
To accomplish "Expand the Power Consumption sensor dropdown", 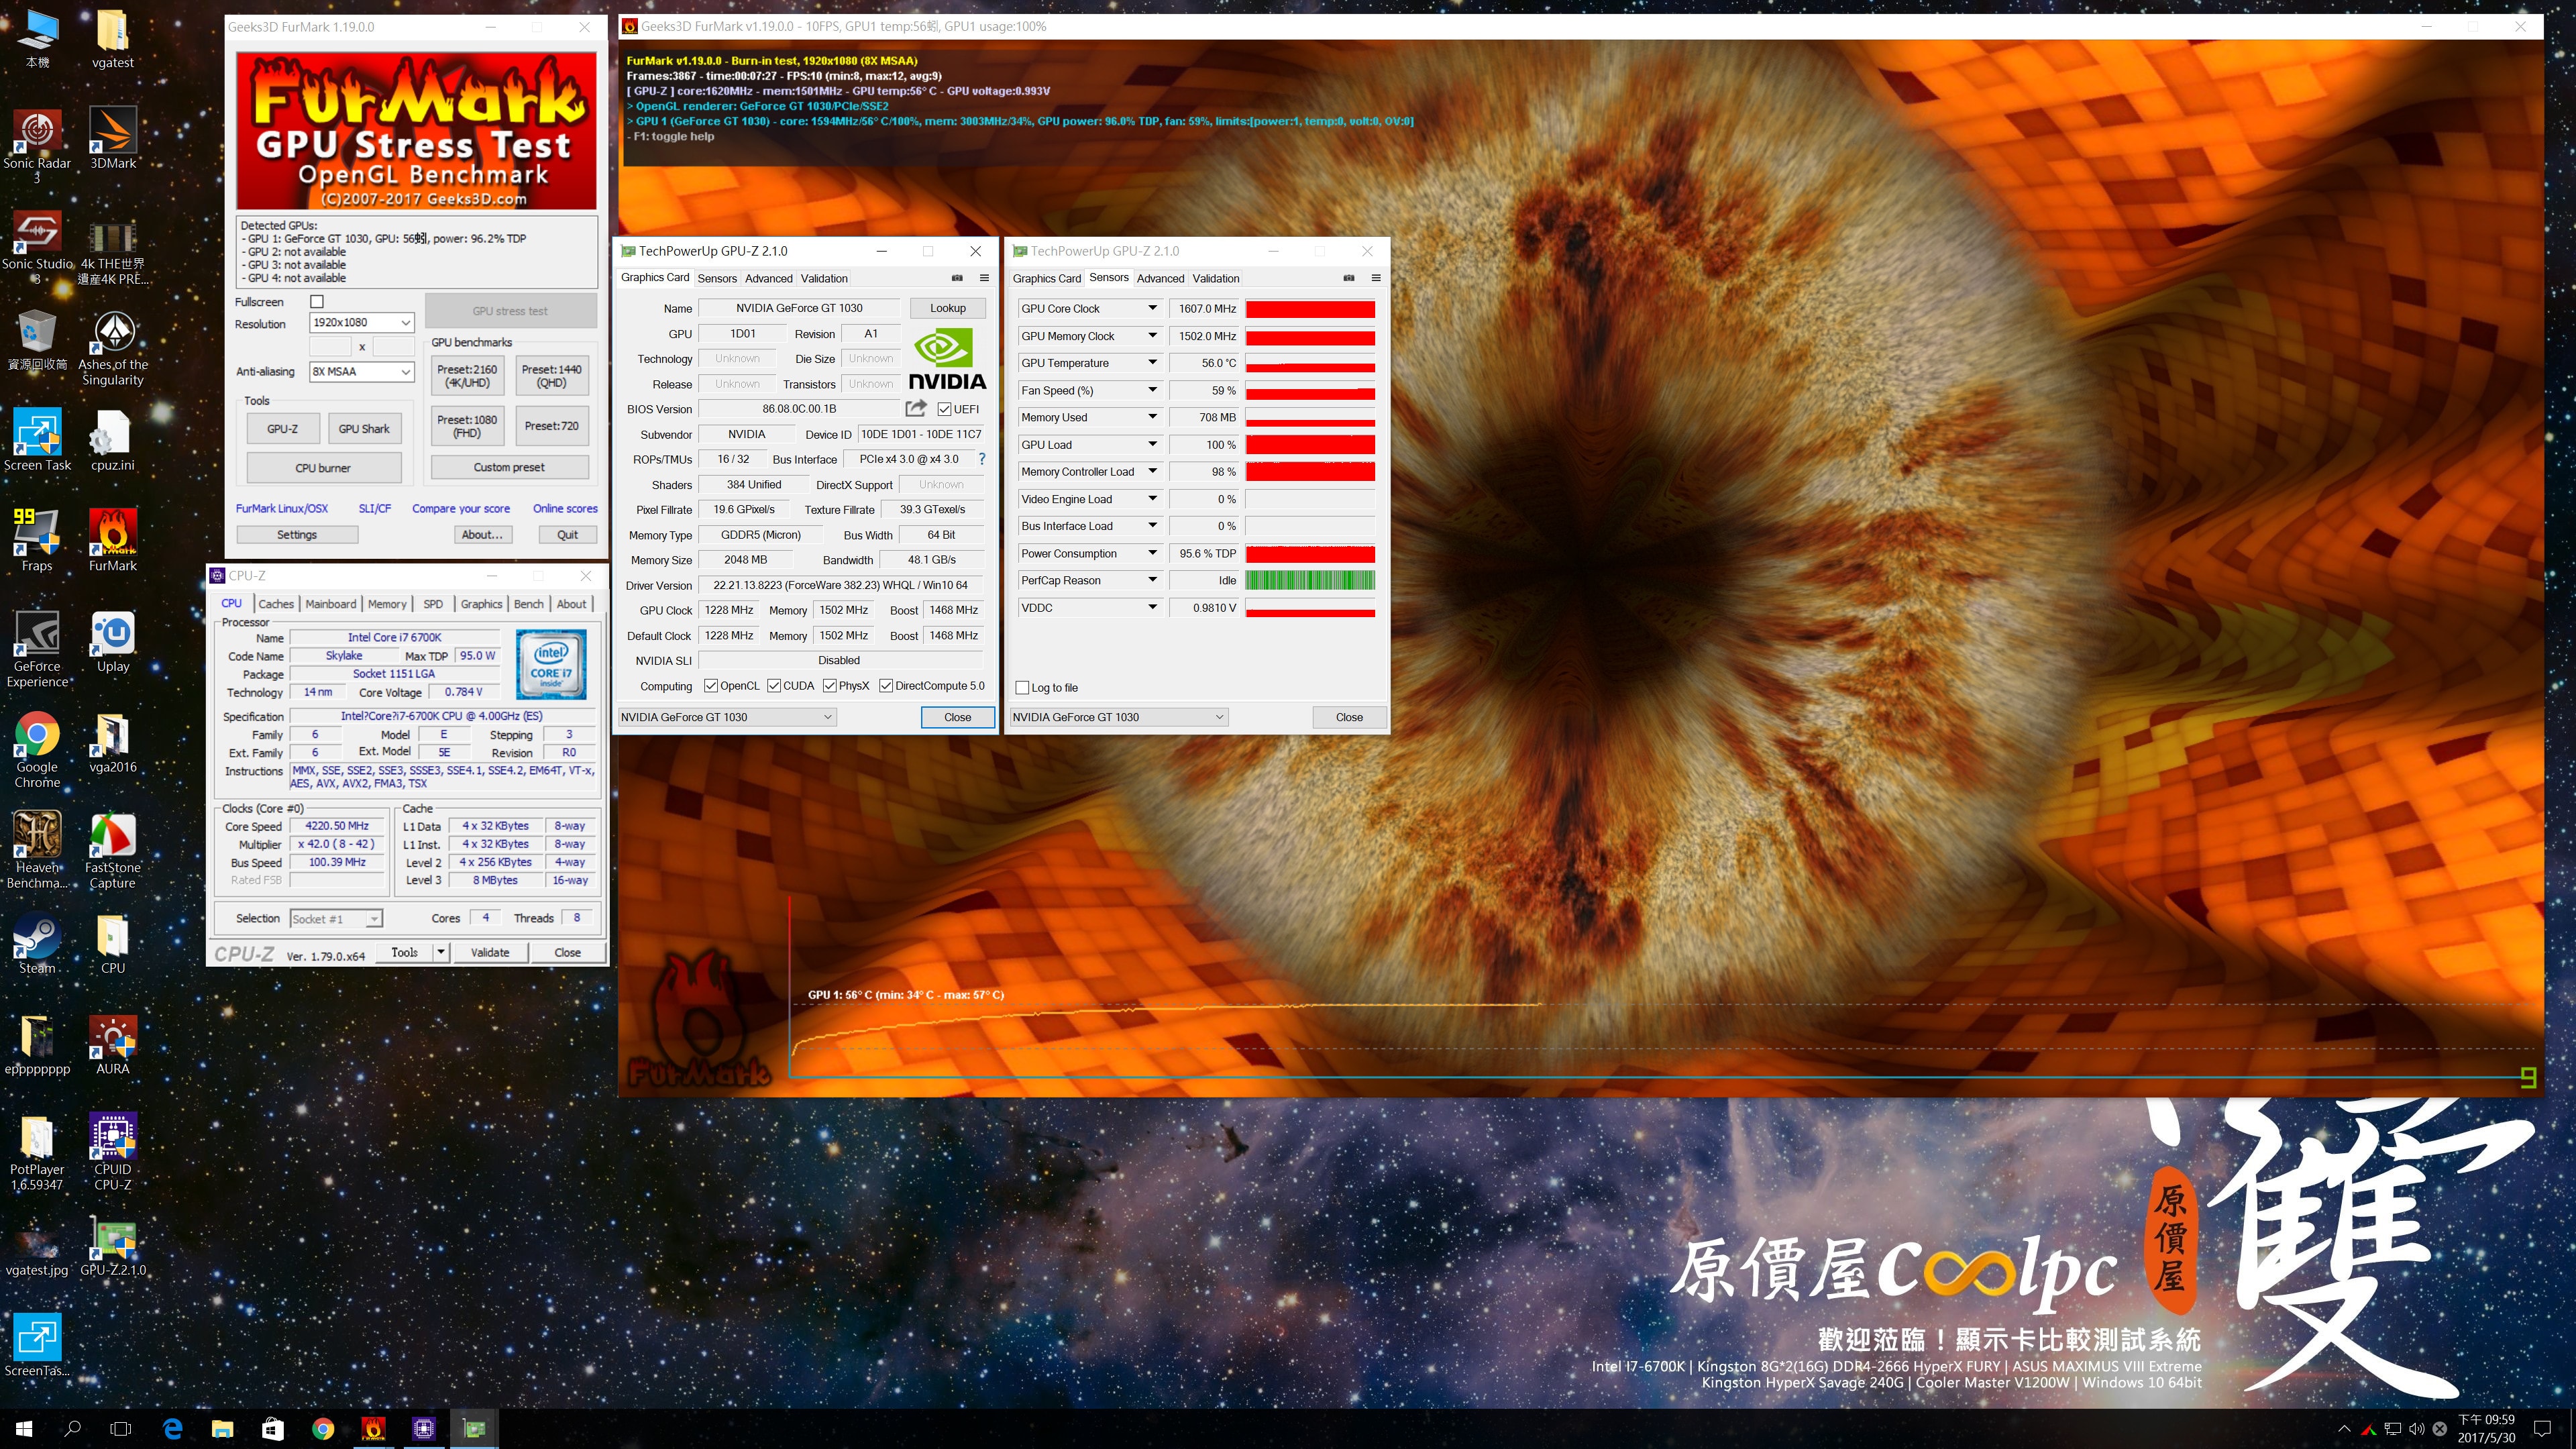I will click(x=1152, y=553).
